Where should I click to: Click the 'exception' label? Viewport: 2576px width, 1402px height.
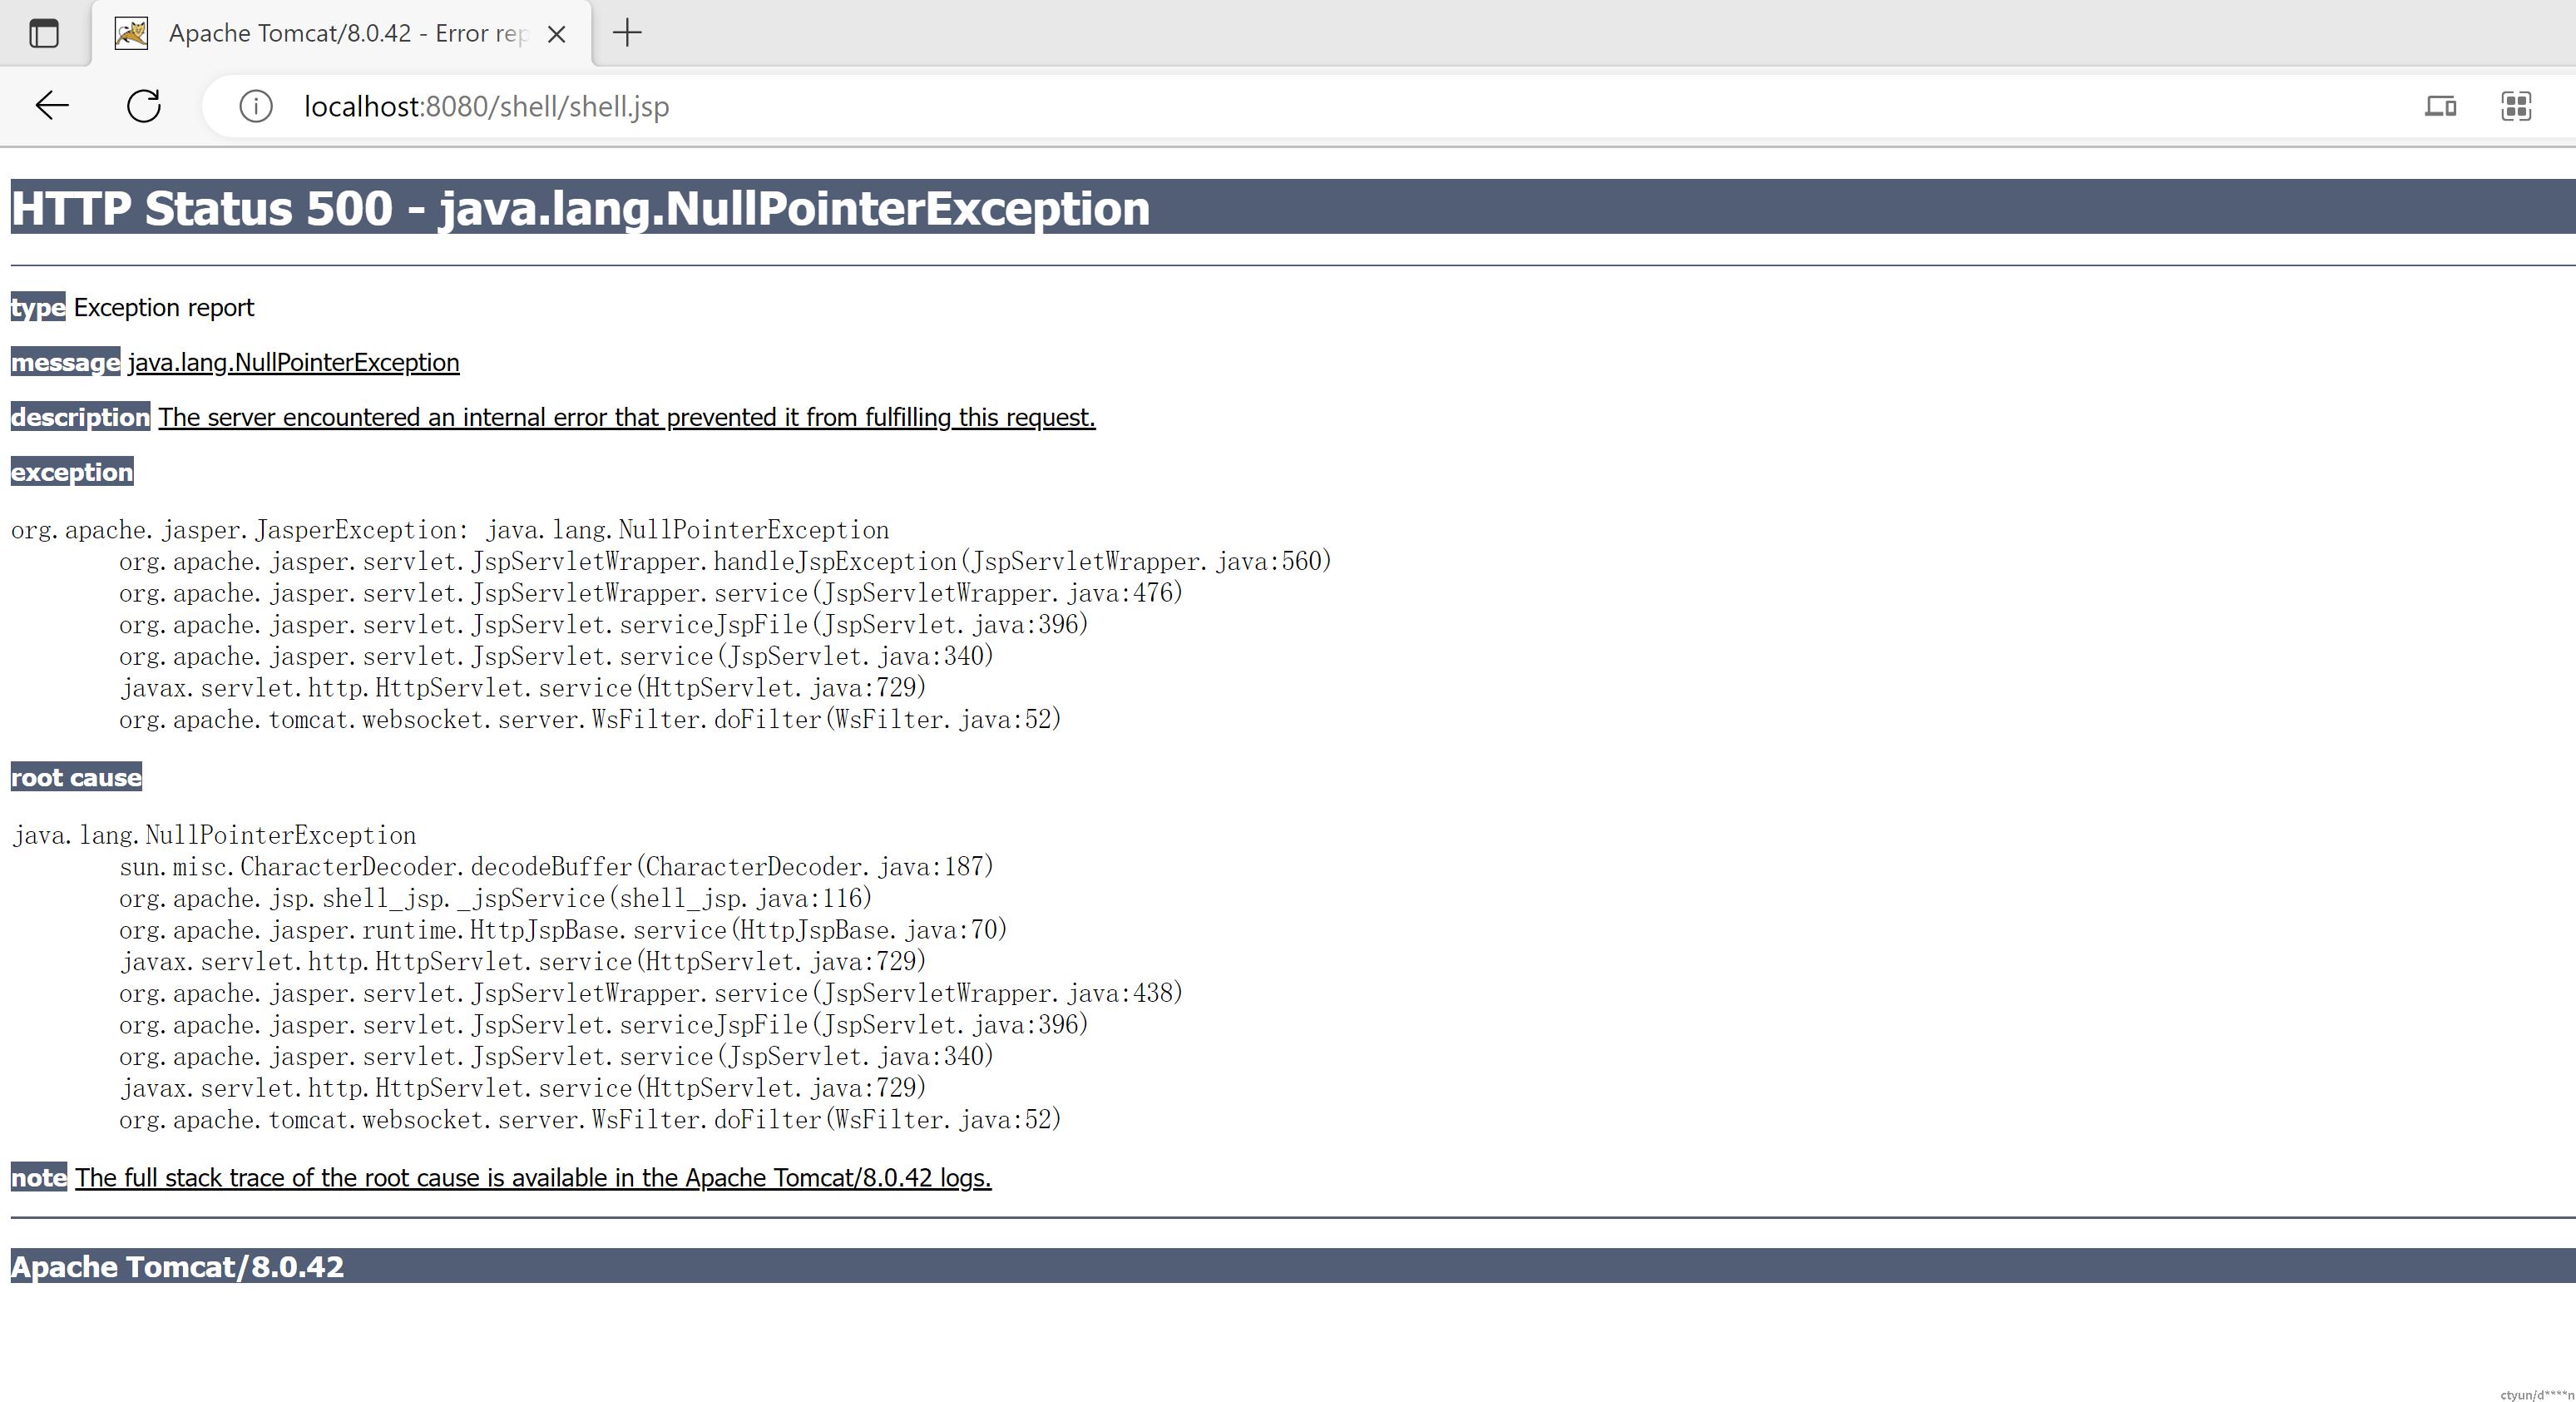click(72, 472)
